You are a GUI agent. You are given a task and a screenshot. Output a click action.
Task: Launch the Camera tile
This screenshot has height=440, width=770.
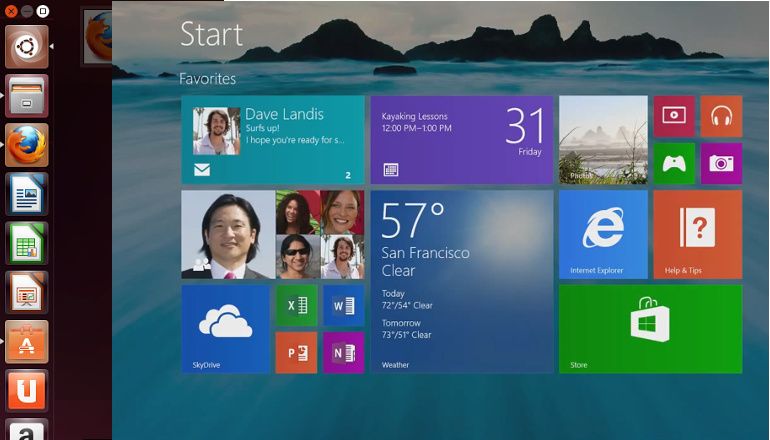(721, 163)
